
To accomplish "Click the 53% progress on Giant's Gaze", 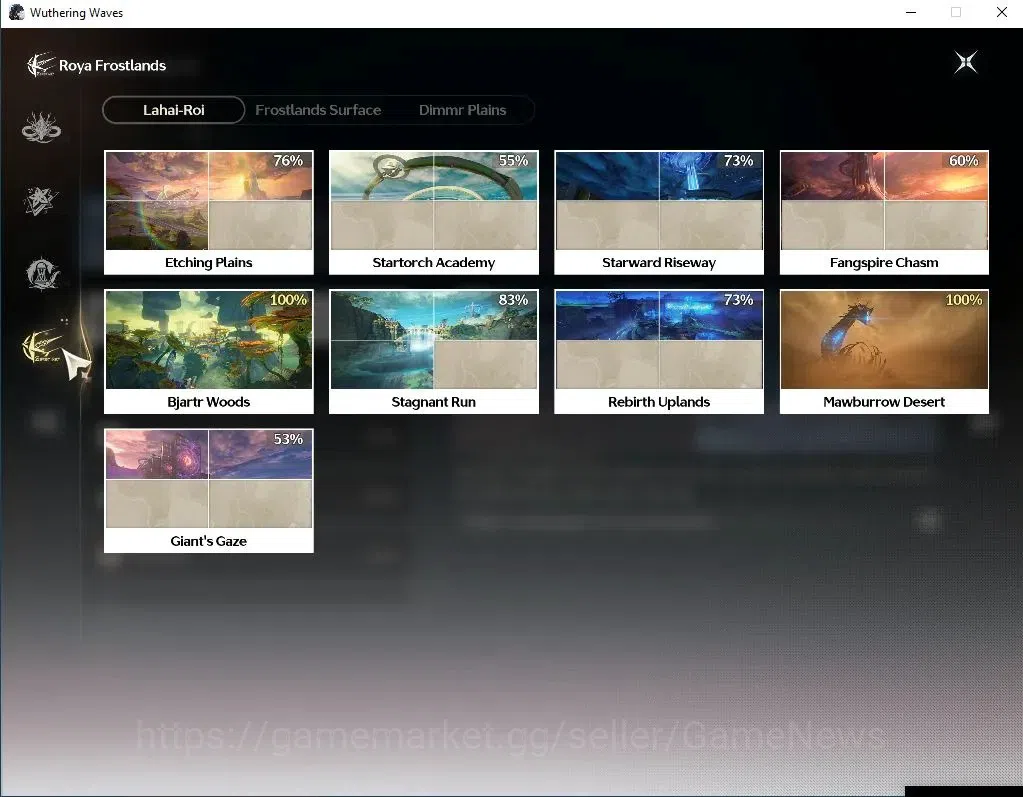I will tap(288, 439).
